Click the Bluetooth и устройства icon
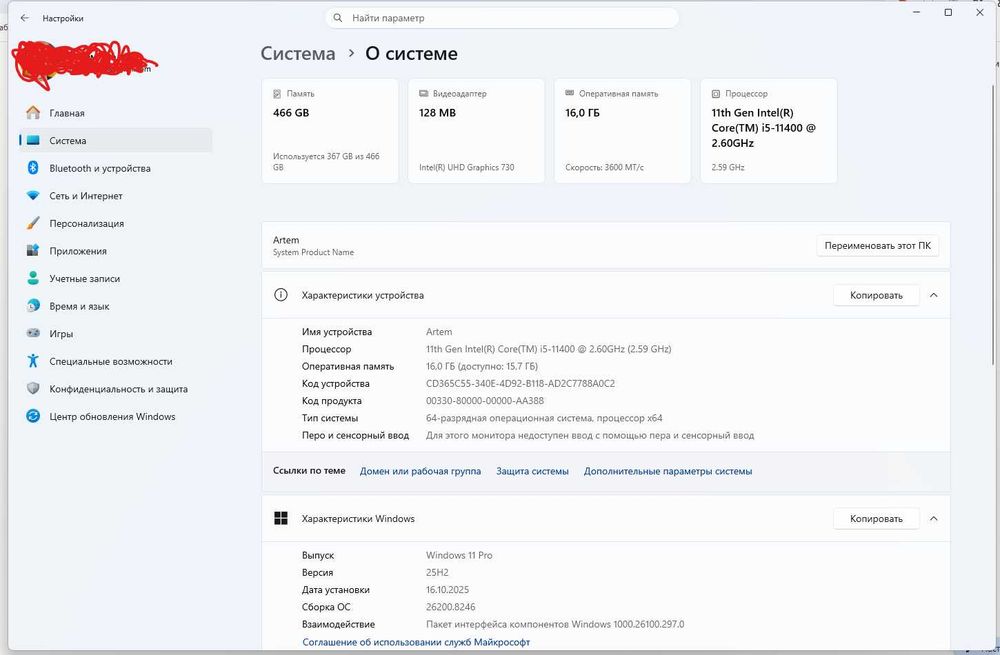This screenshot has height=655, width=1000. click(x=33, y=168)
